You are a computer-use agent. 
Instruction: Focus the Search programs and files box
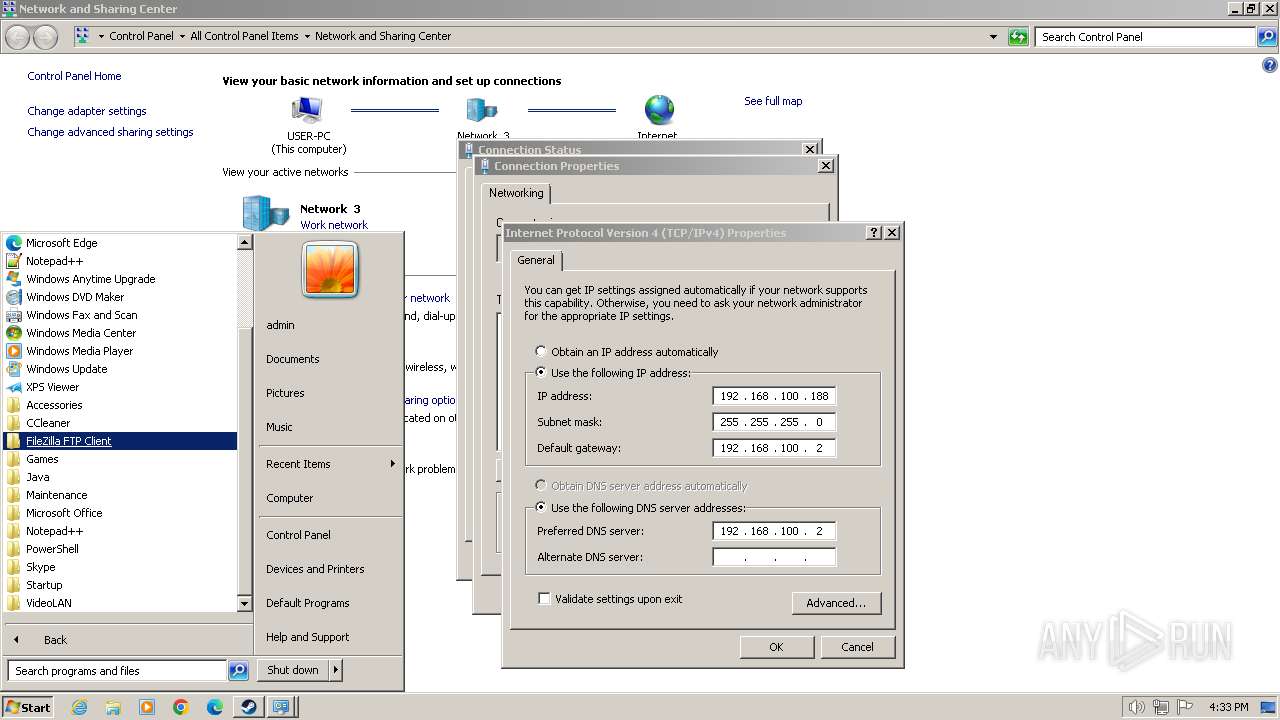pos(117,671)
